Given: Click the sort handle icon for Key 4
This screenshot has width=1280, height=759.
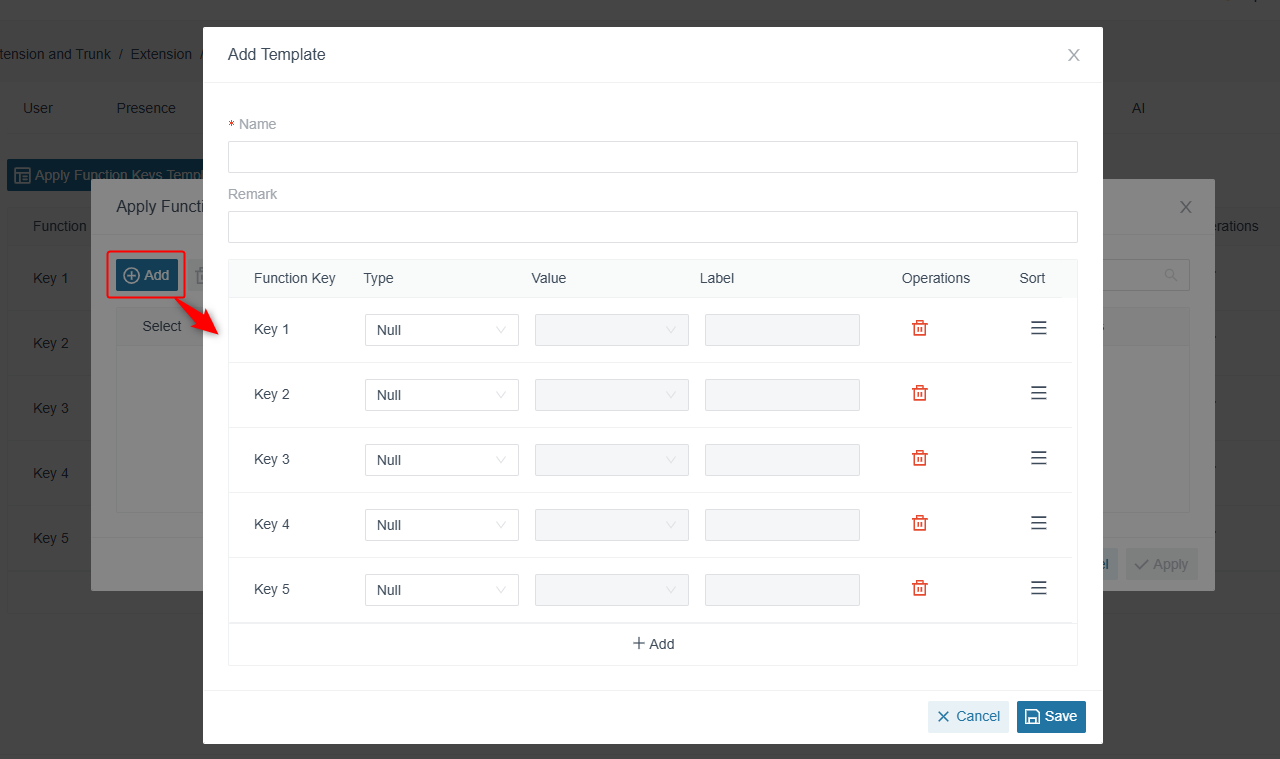Looking at the screenshot, I should 1039,523.
